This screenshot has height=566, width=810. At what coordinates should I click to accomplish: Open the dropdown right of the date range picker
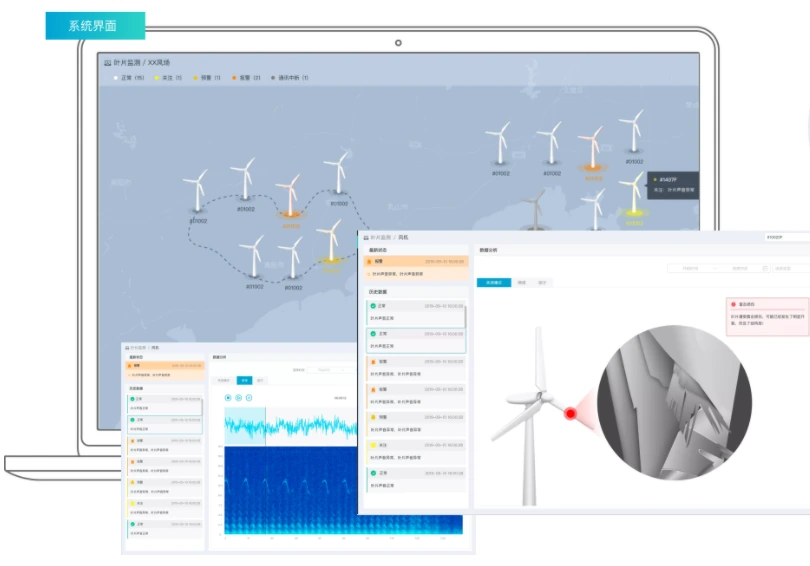click(791, 269)
